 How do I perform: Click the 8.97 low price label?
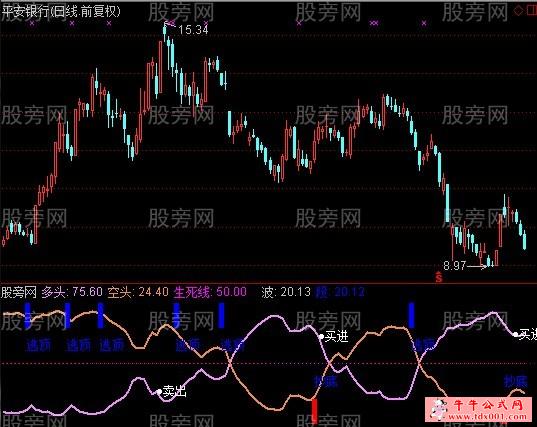coord(455,265)
